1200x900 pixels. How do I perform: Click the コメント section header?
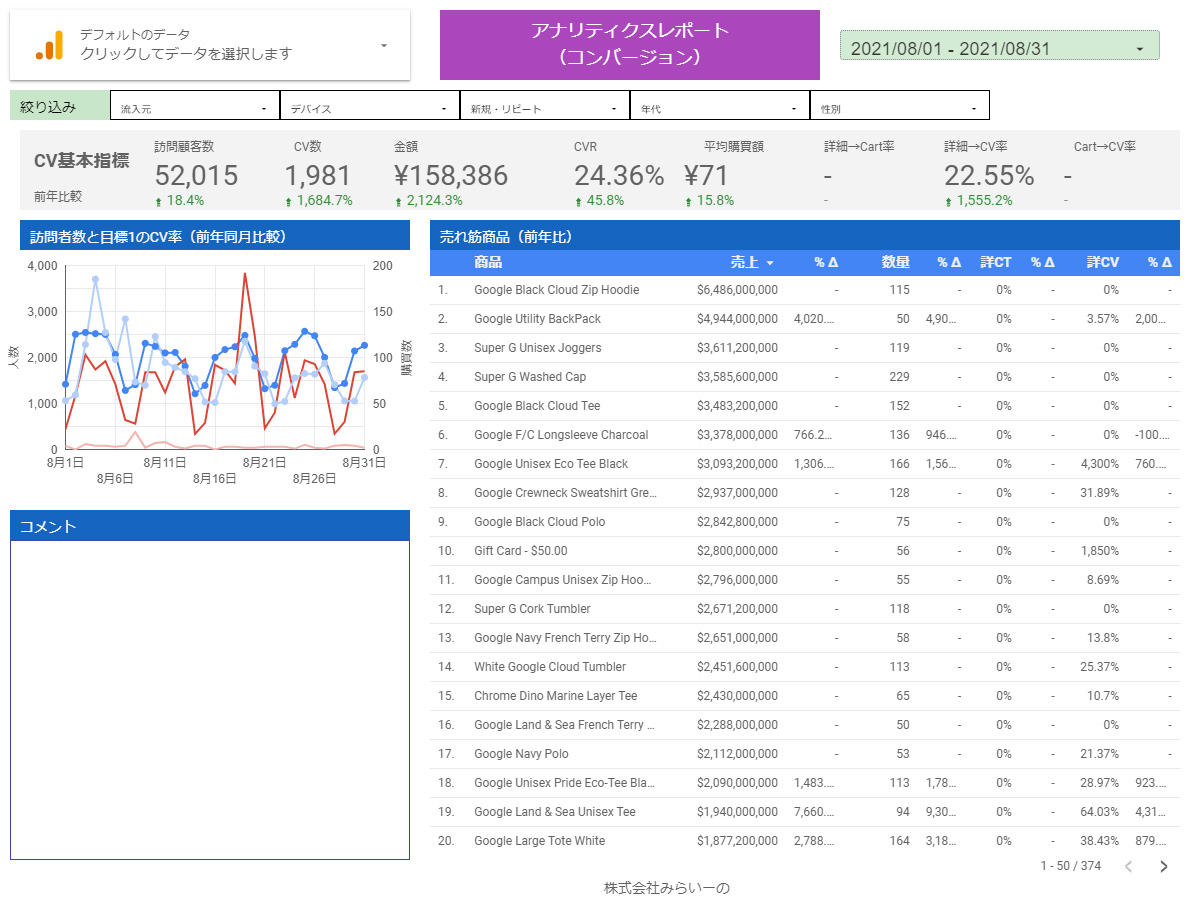210,526
